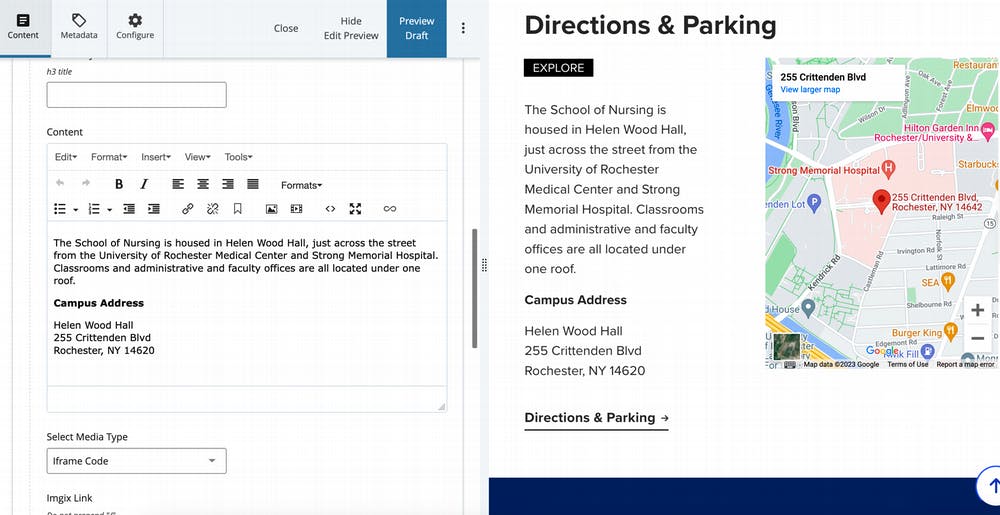Open the three-dot more options menu
The height and width of the screenshot is (515, 1000).
pyautogui.click(x=463, y=28)
